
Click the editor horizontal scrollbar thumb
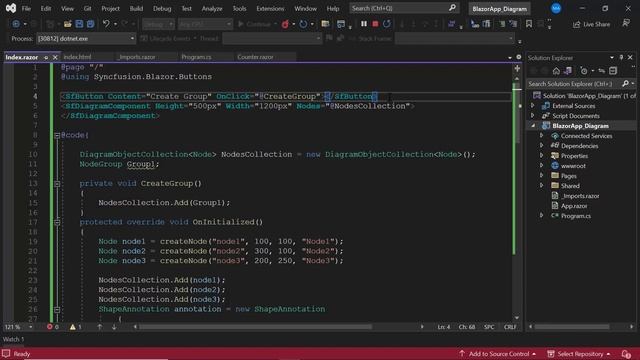click(256, 327)
